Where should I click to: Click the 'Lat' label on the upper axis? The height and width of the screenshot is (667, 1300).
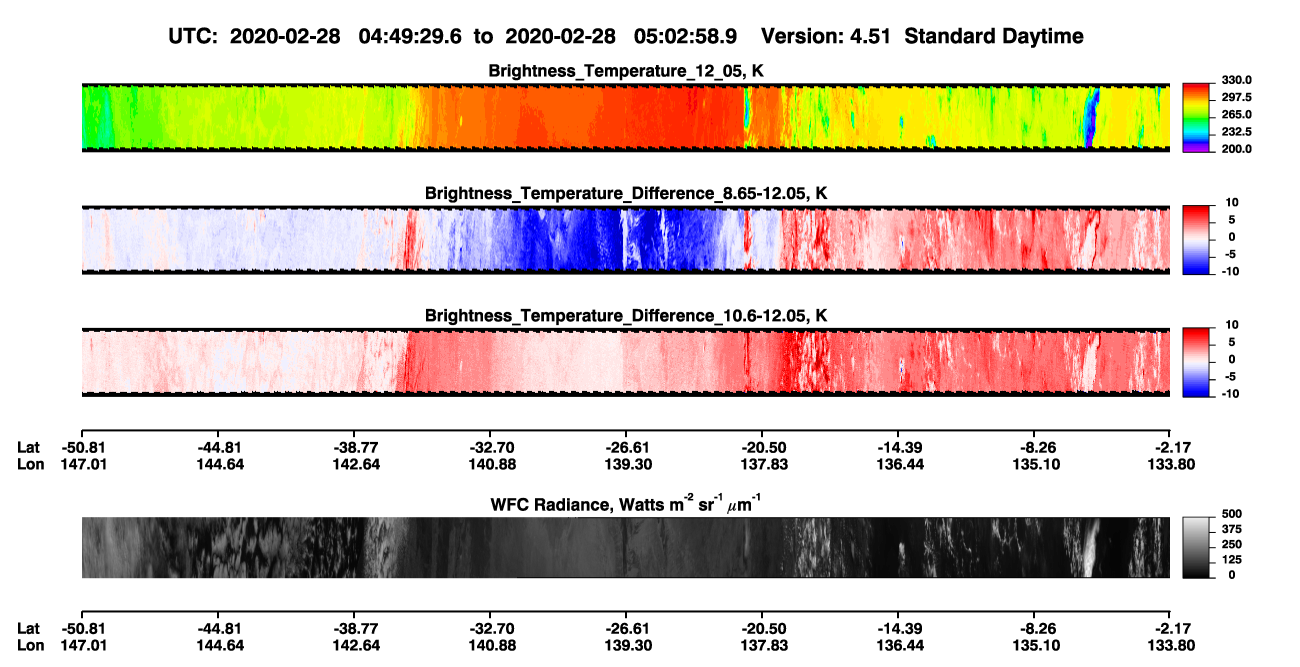coord(28,448)
